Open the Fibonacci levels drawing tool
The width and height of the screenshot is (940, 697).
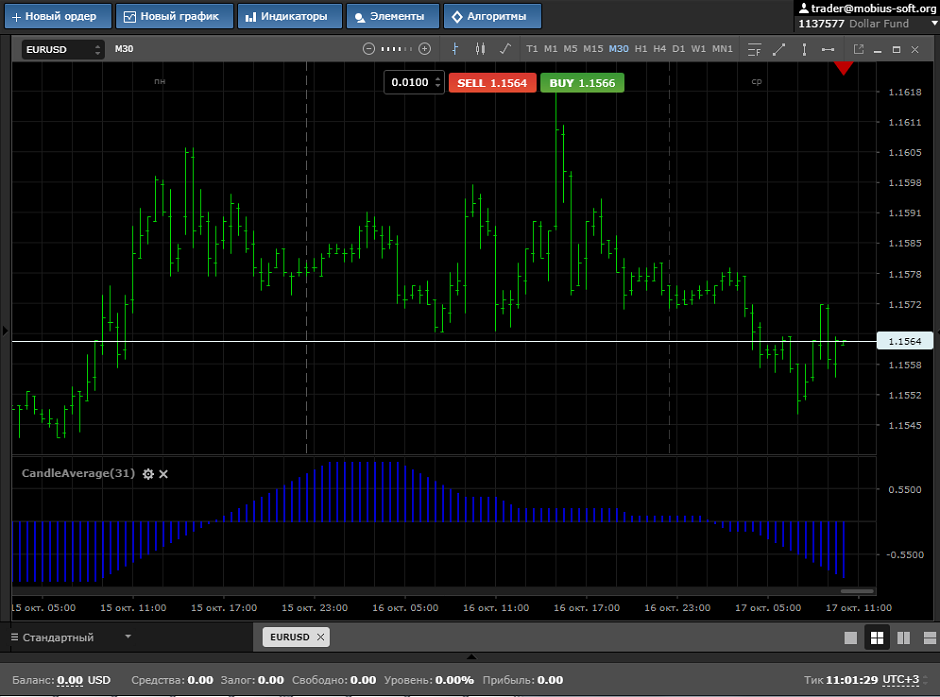[x=754, y=50]
